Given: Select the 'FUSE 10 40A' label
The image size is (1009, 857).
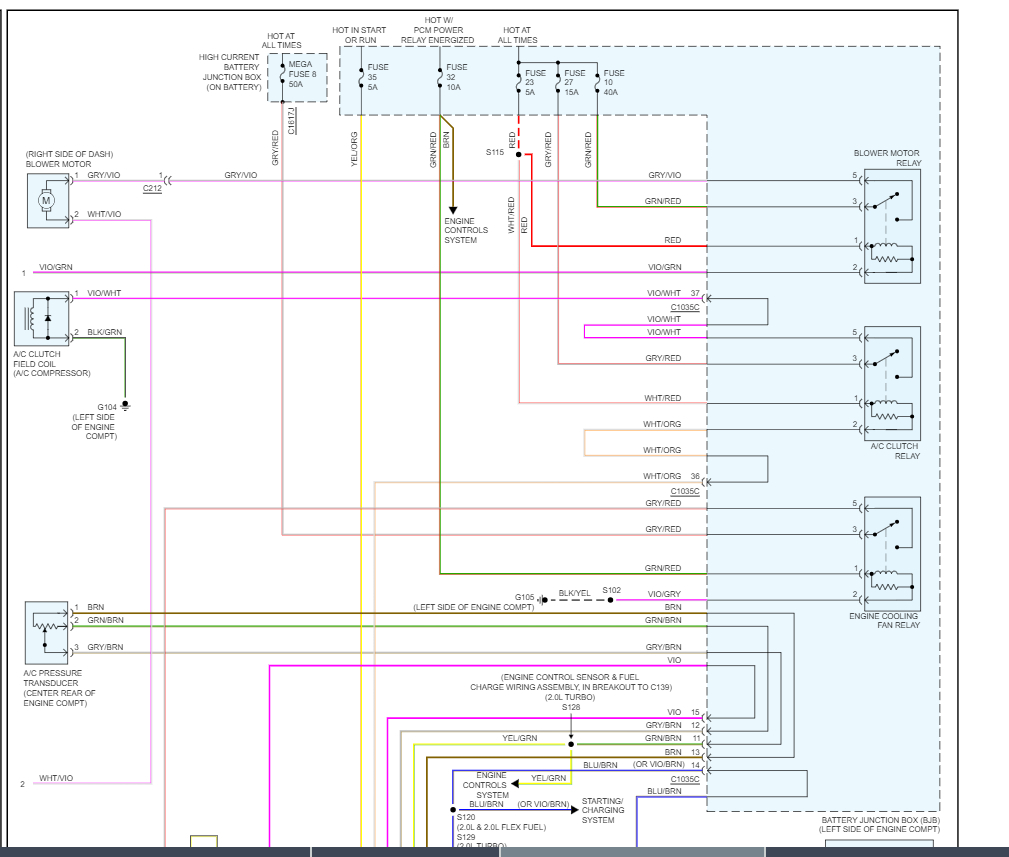Looking at the screenshot, I should tap(614, 82).
